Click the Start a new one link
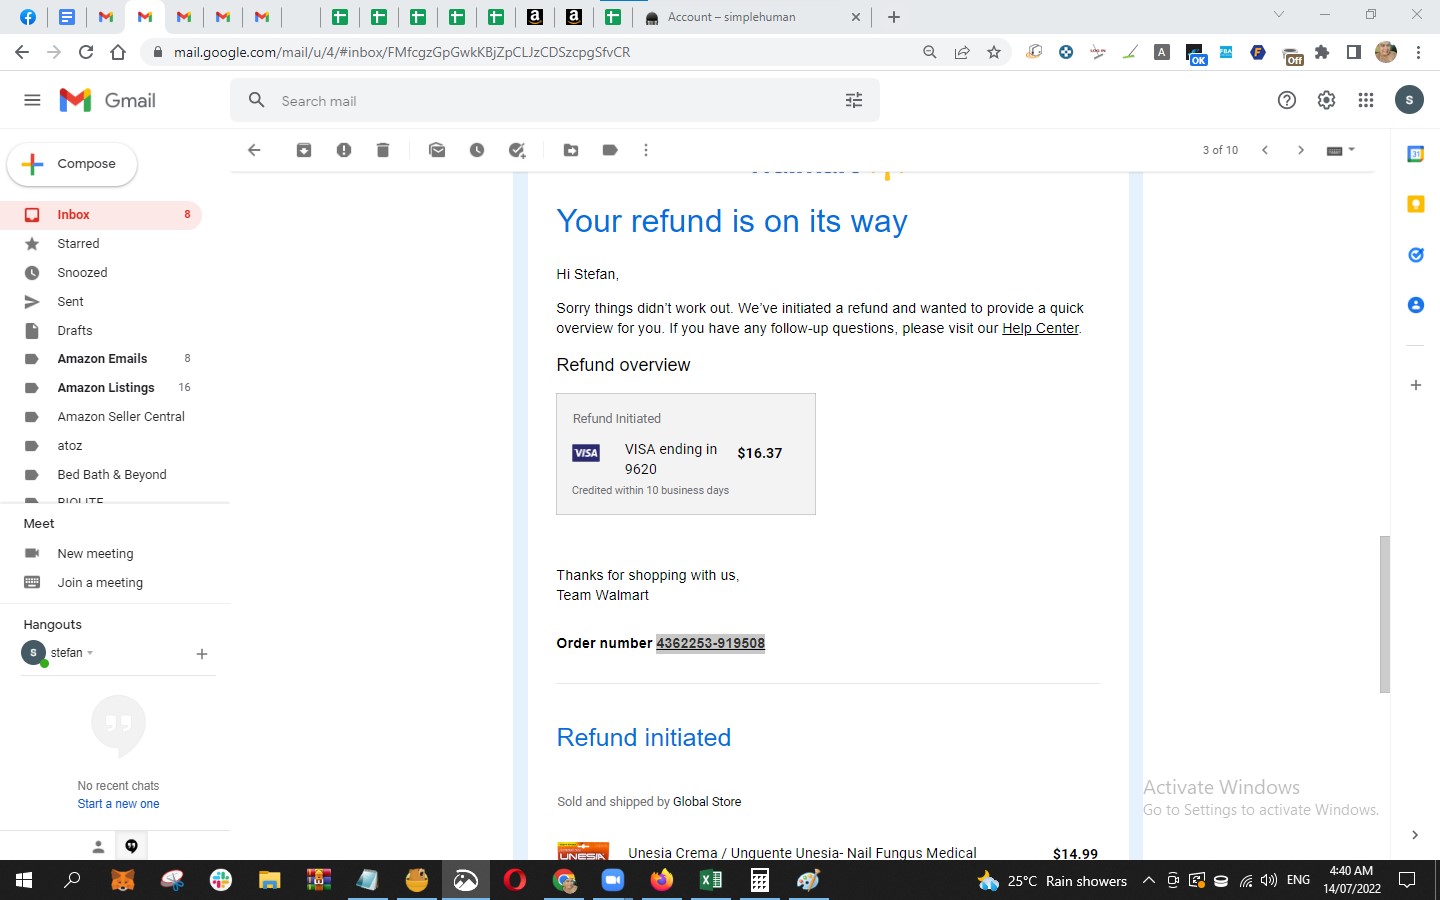Image resolution: width=1440 pixels, height=900 pixels. (x=118, y=804)
